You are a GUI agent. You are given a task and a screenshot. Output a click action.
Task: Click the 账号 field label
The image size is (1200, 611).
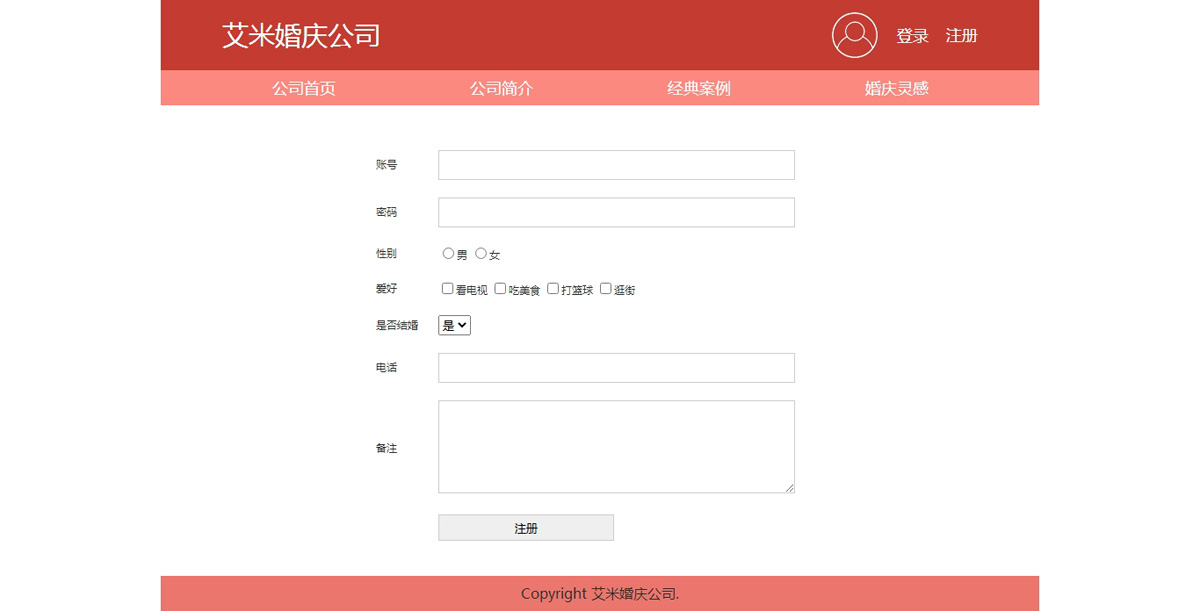386,165
